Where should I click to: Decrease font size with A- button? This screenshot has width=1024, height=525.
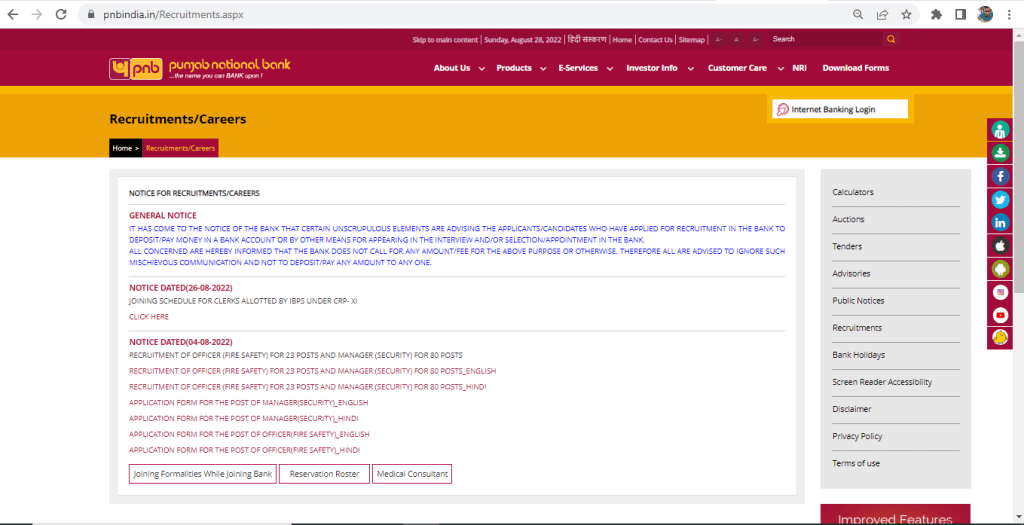[x=718, y=40]
